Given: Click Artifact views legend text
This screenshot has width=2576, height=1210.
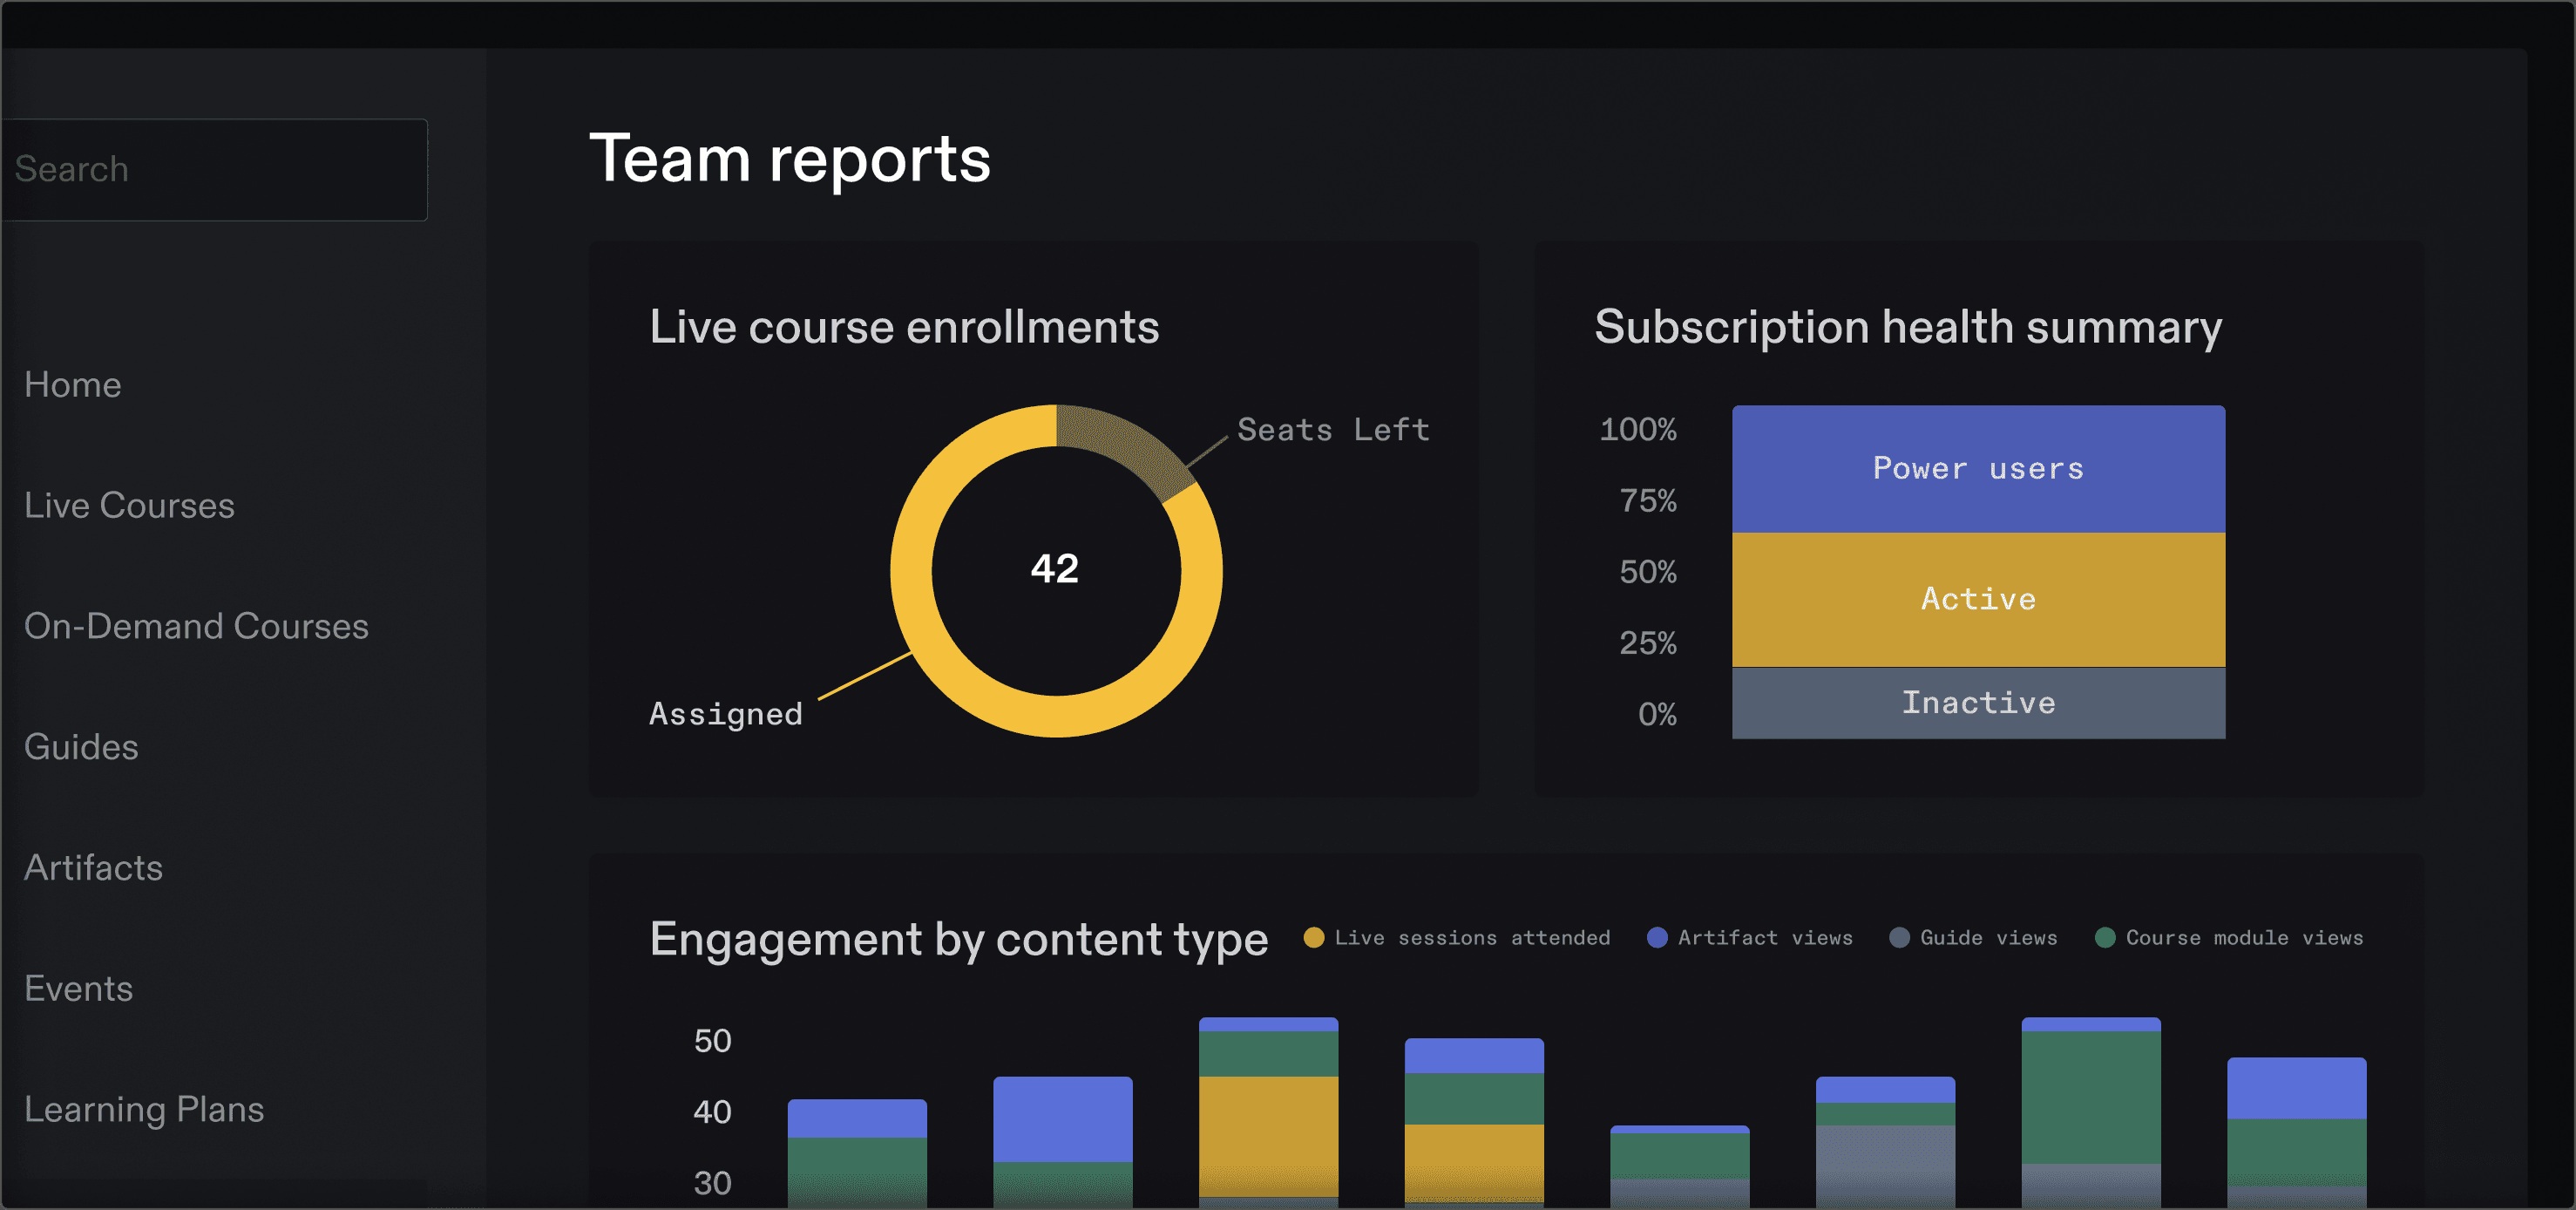Looking at the screenshot, I should point(1765,938).
